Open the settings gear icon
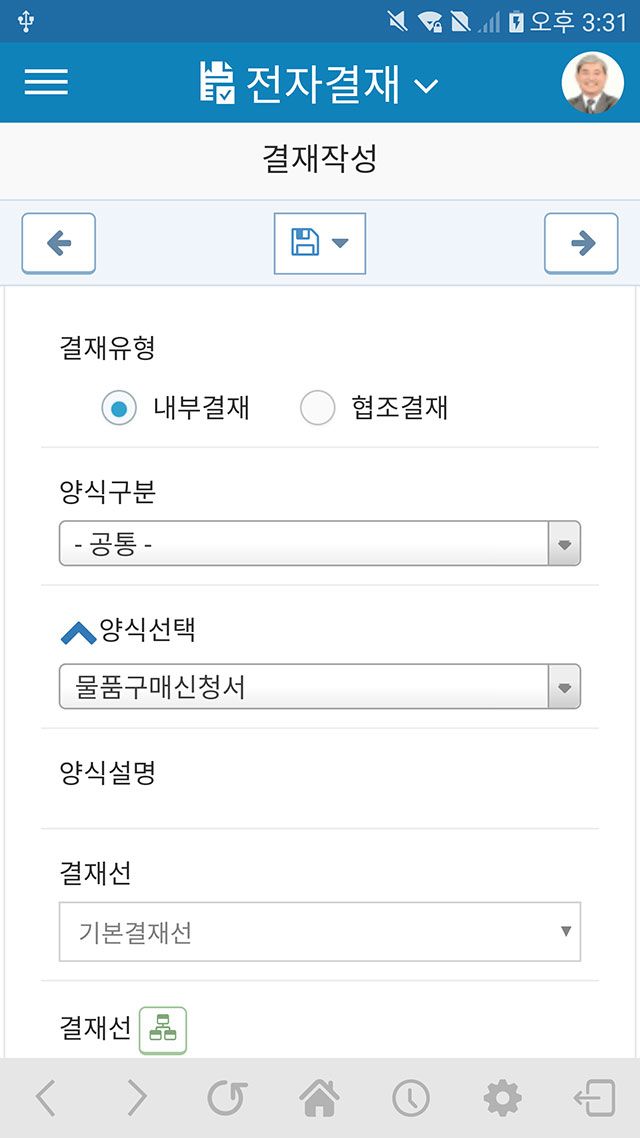The width and height of the screenshot is (640, 1138). coord(502,1098)
